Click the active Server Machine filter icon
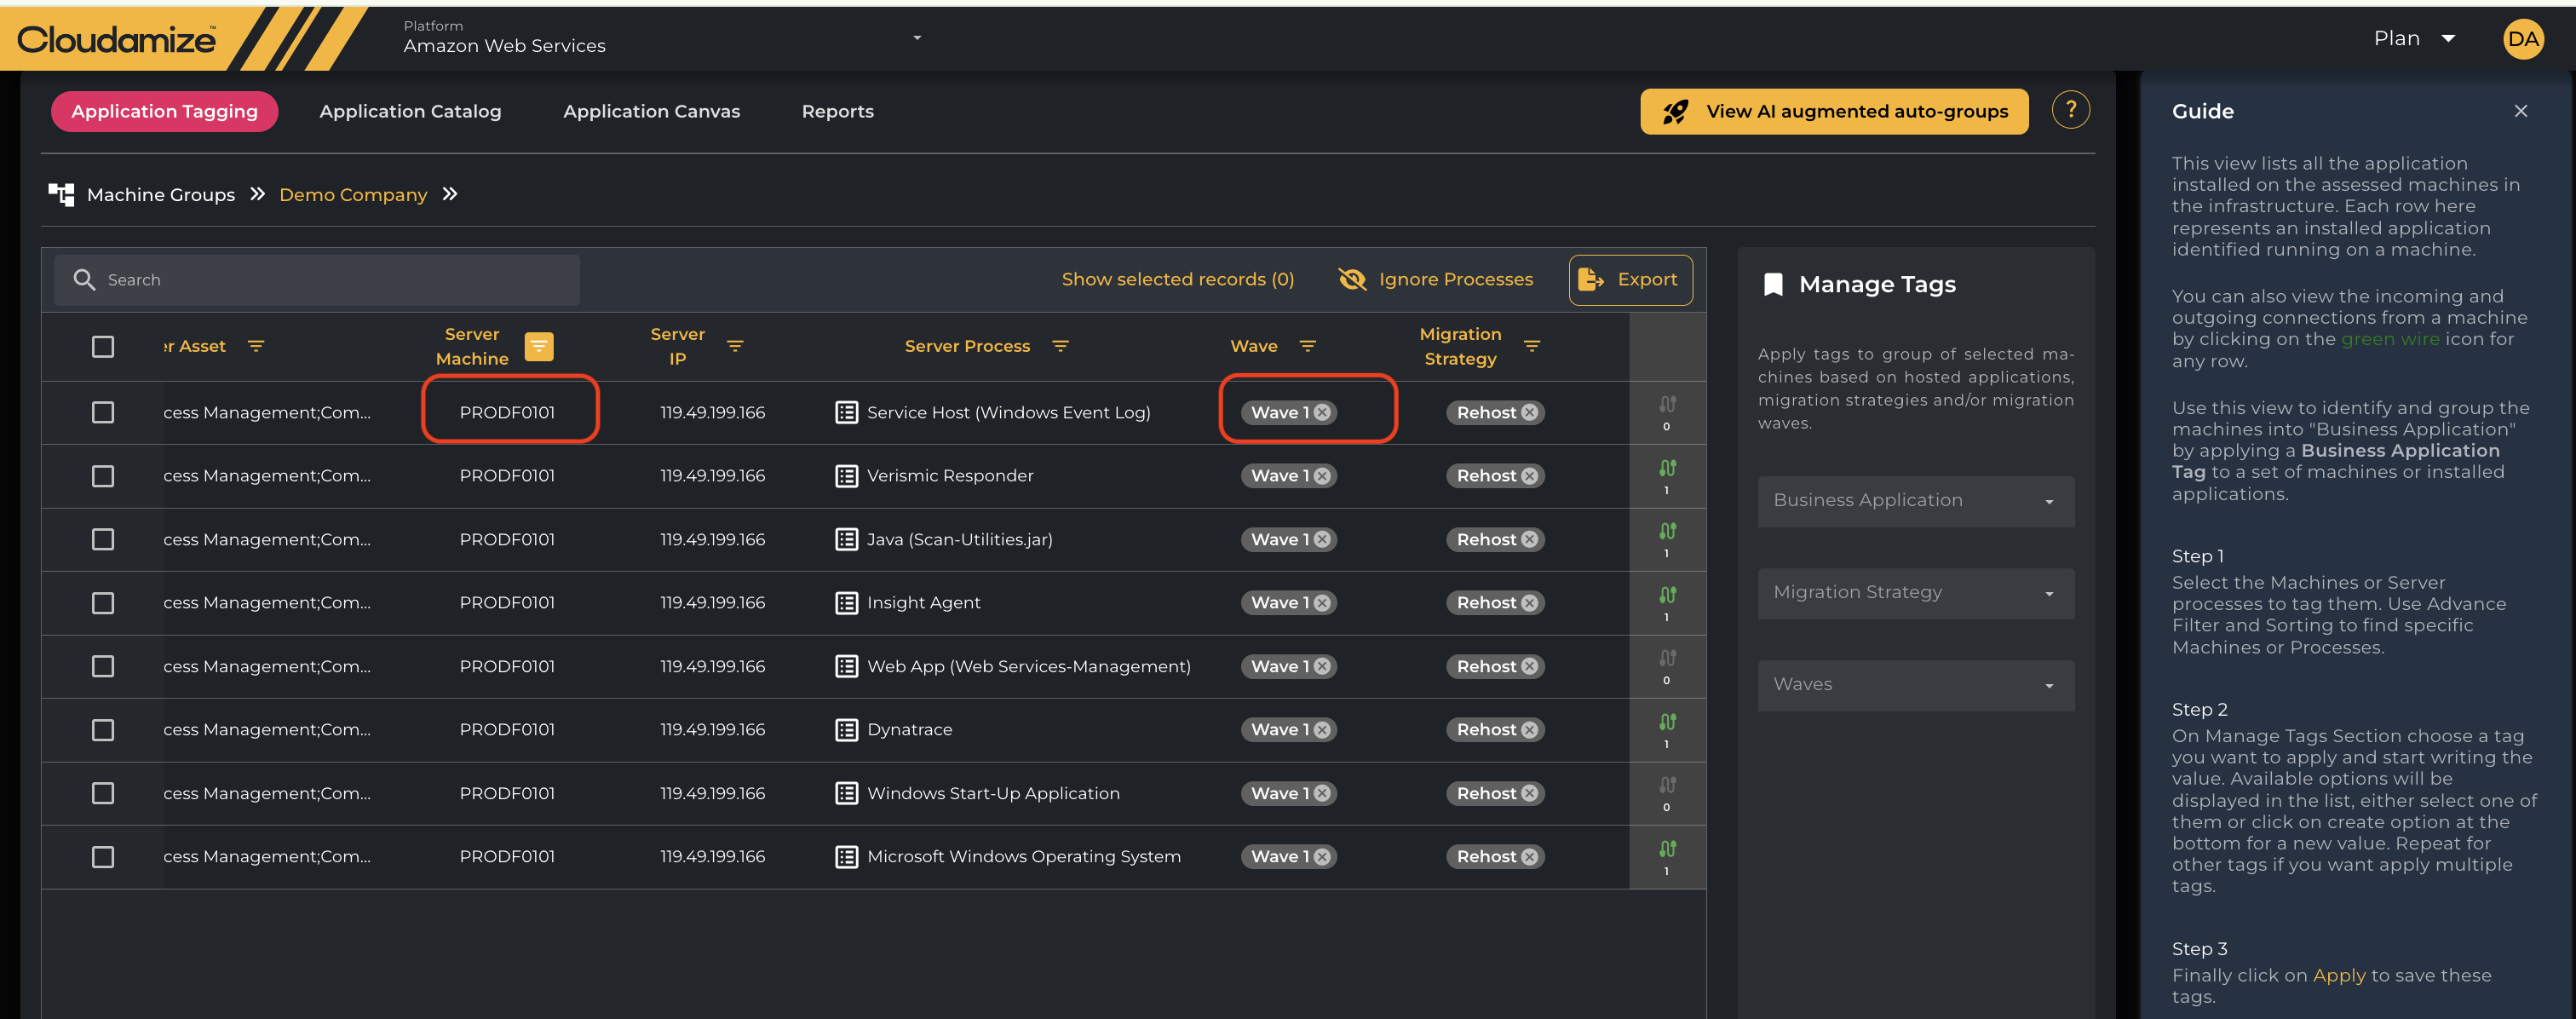The height and width of the screenshot is (1019, 2576). (538, 346)
